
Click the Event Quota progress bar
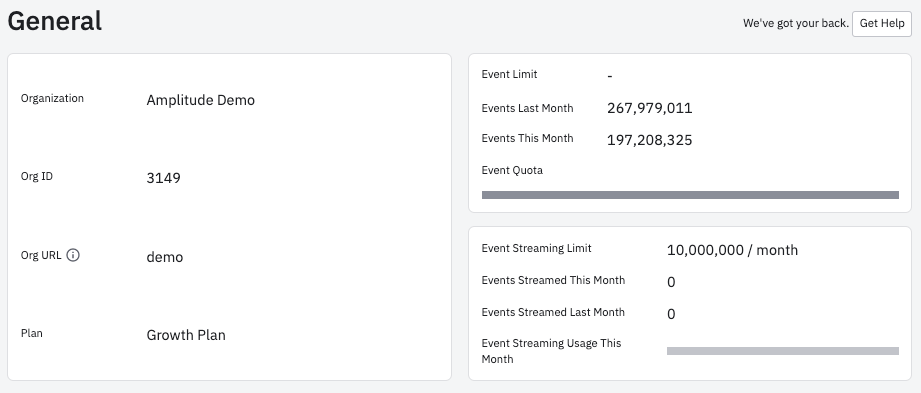[690, 195]
